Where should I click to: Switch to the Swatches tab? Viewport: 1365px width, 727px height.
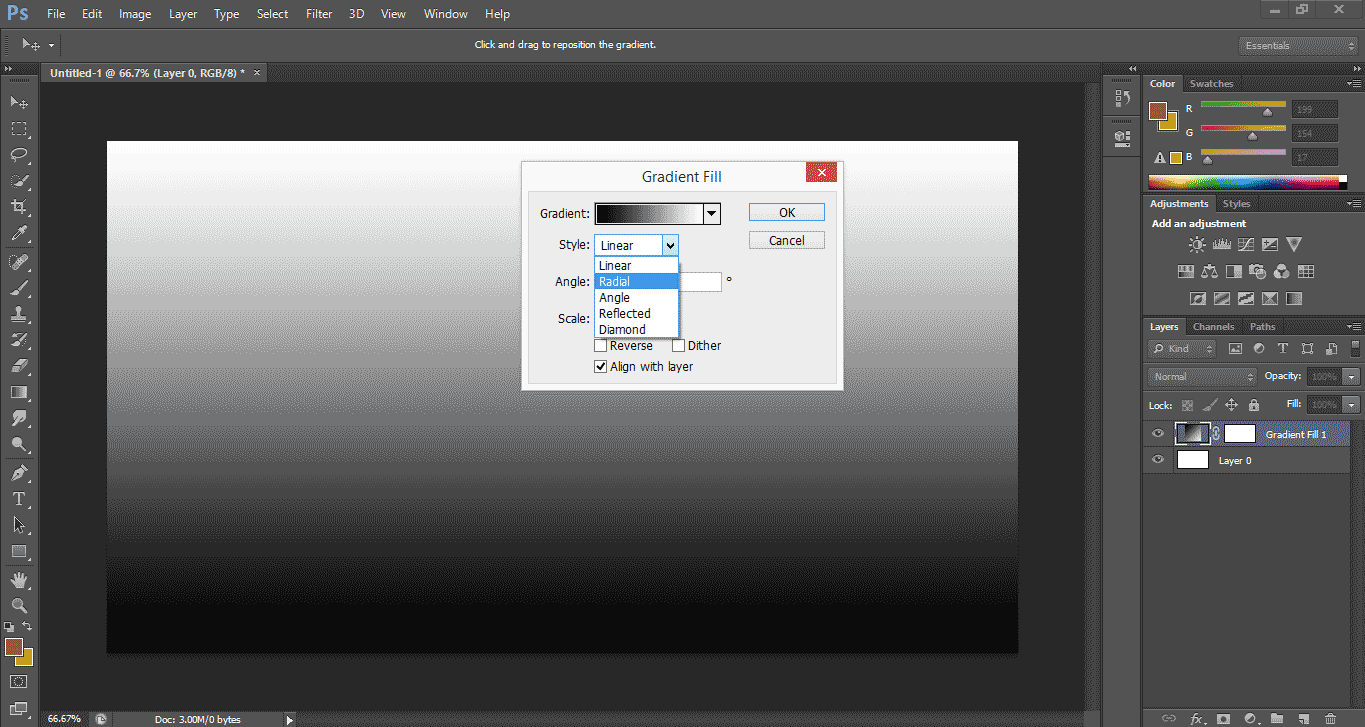pyautogui.click(x=1211, y=84)
